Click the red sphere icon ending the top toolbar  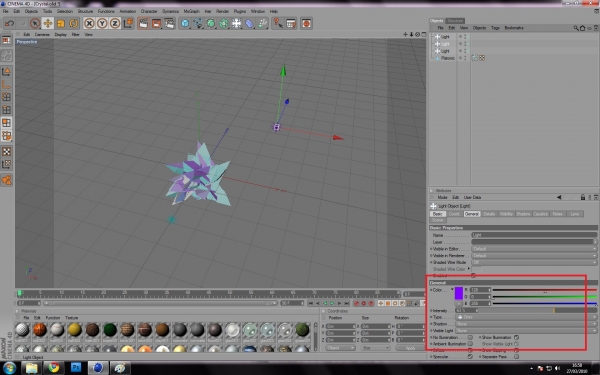pyautogui.click(x=306, y=23)
